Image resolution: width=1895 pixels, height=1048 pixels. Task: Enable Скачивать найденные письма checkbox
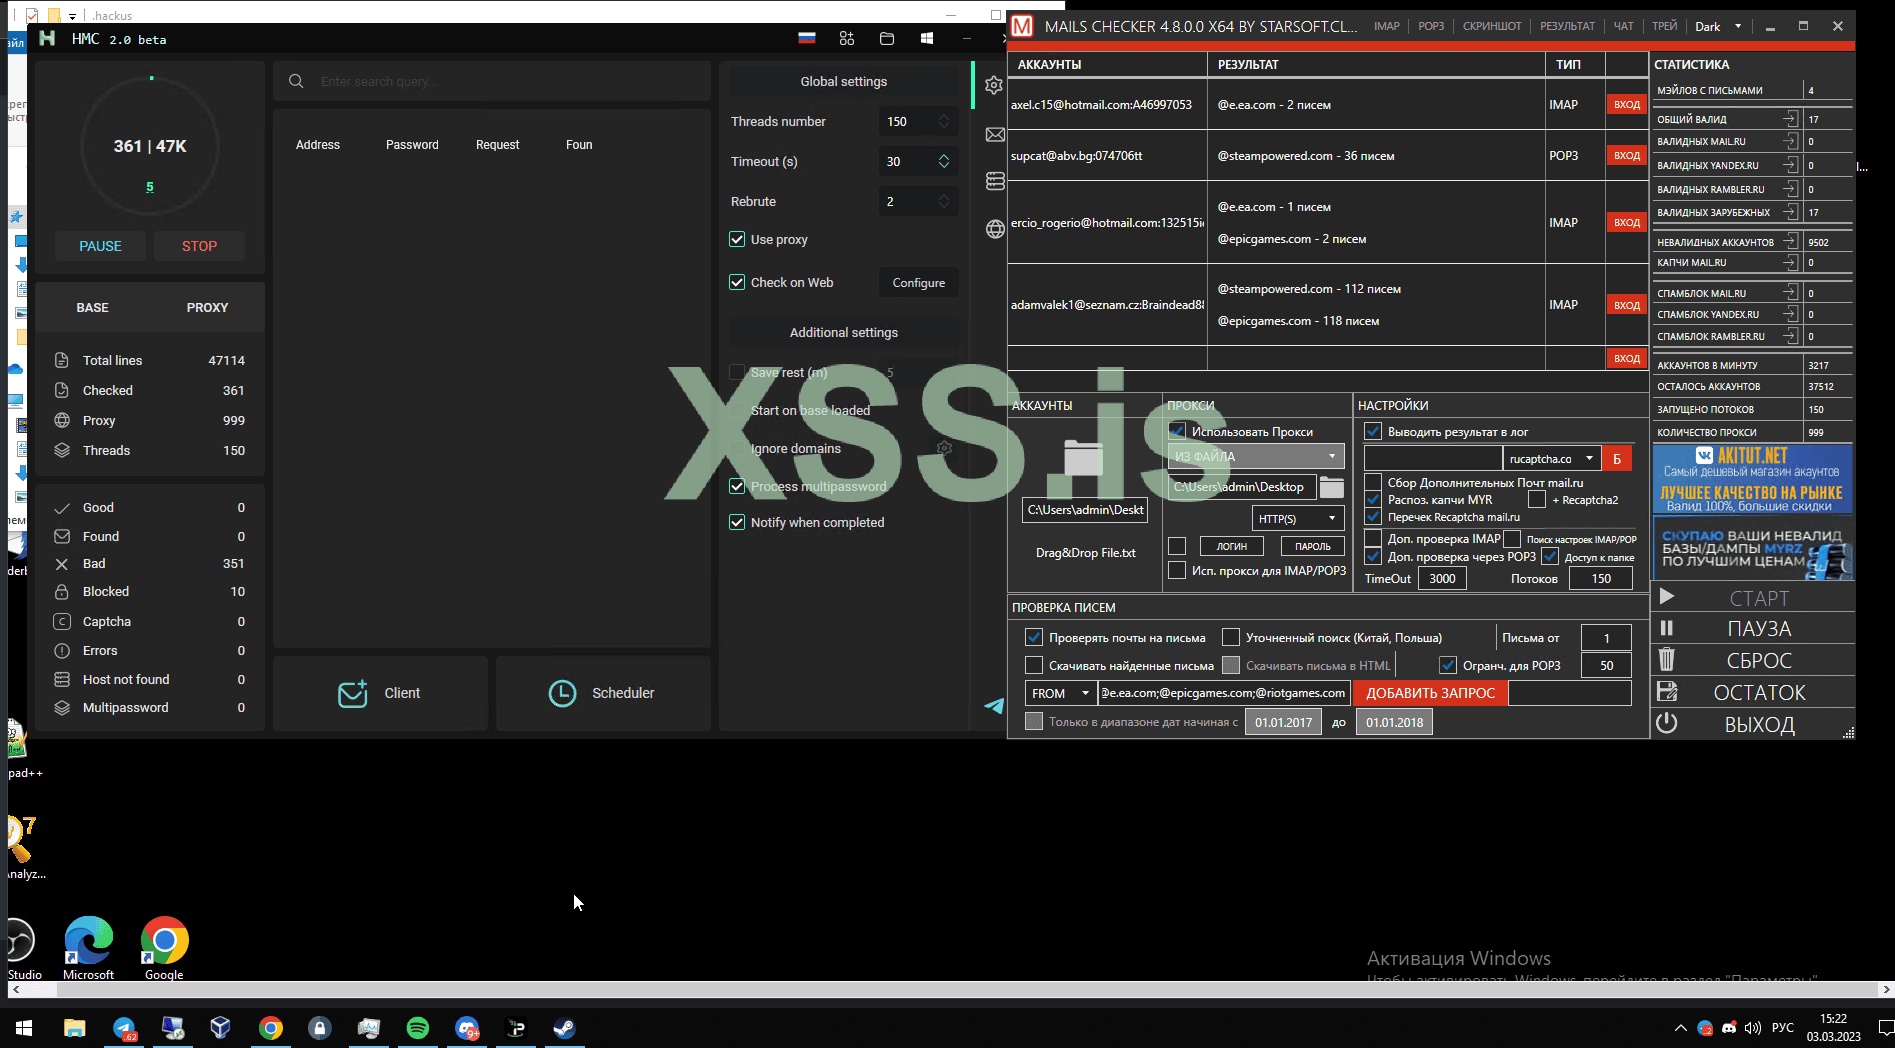1034,665
